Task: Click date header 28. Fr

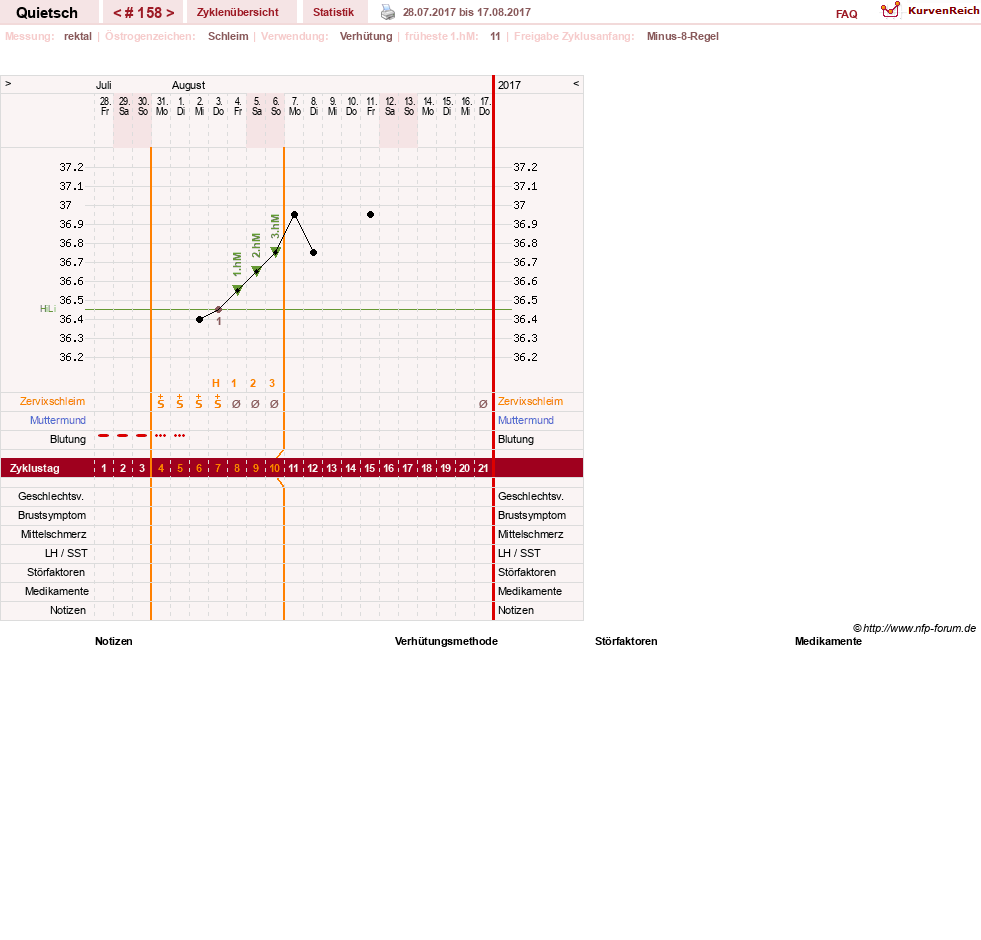Action: [105, 106]
